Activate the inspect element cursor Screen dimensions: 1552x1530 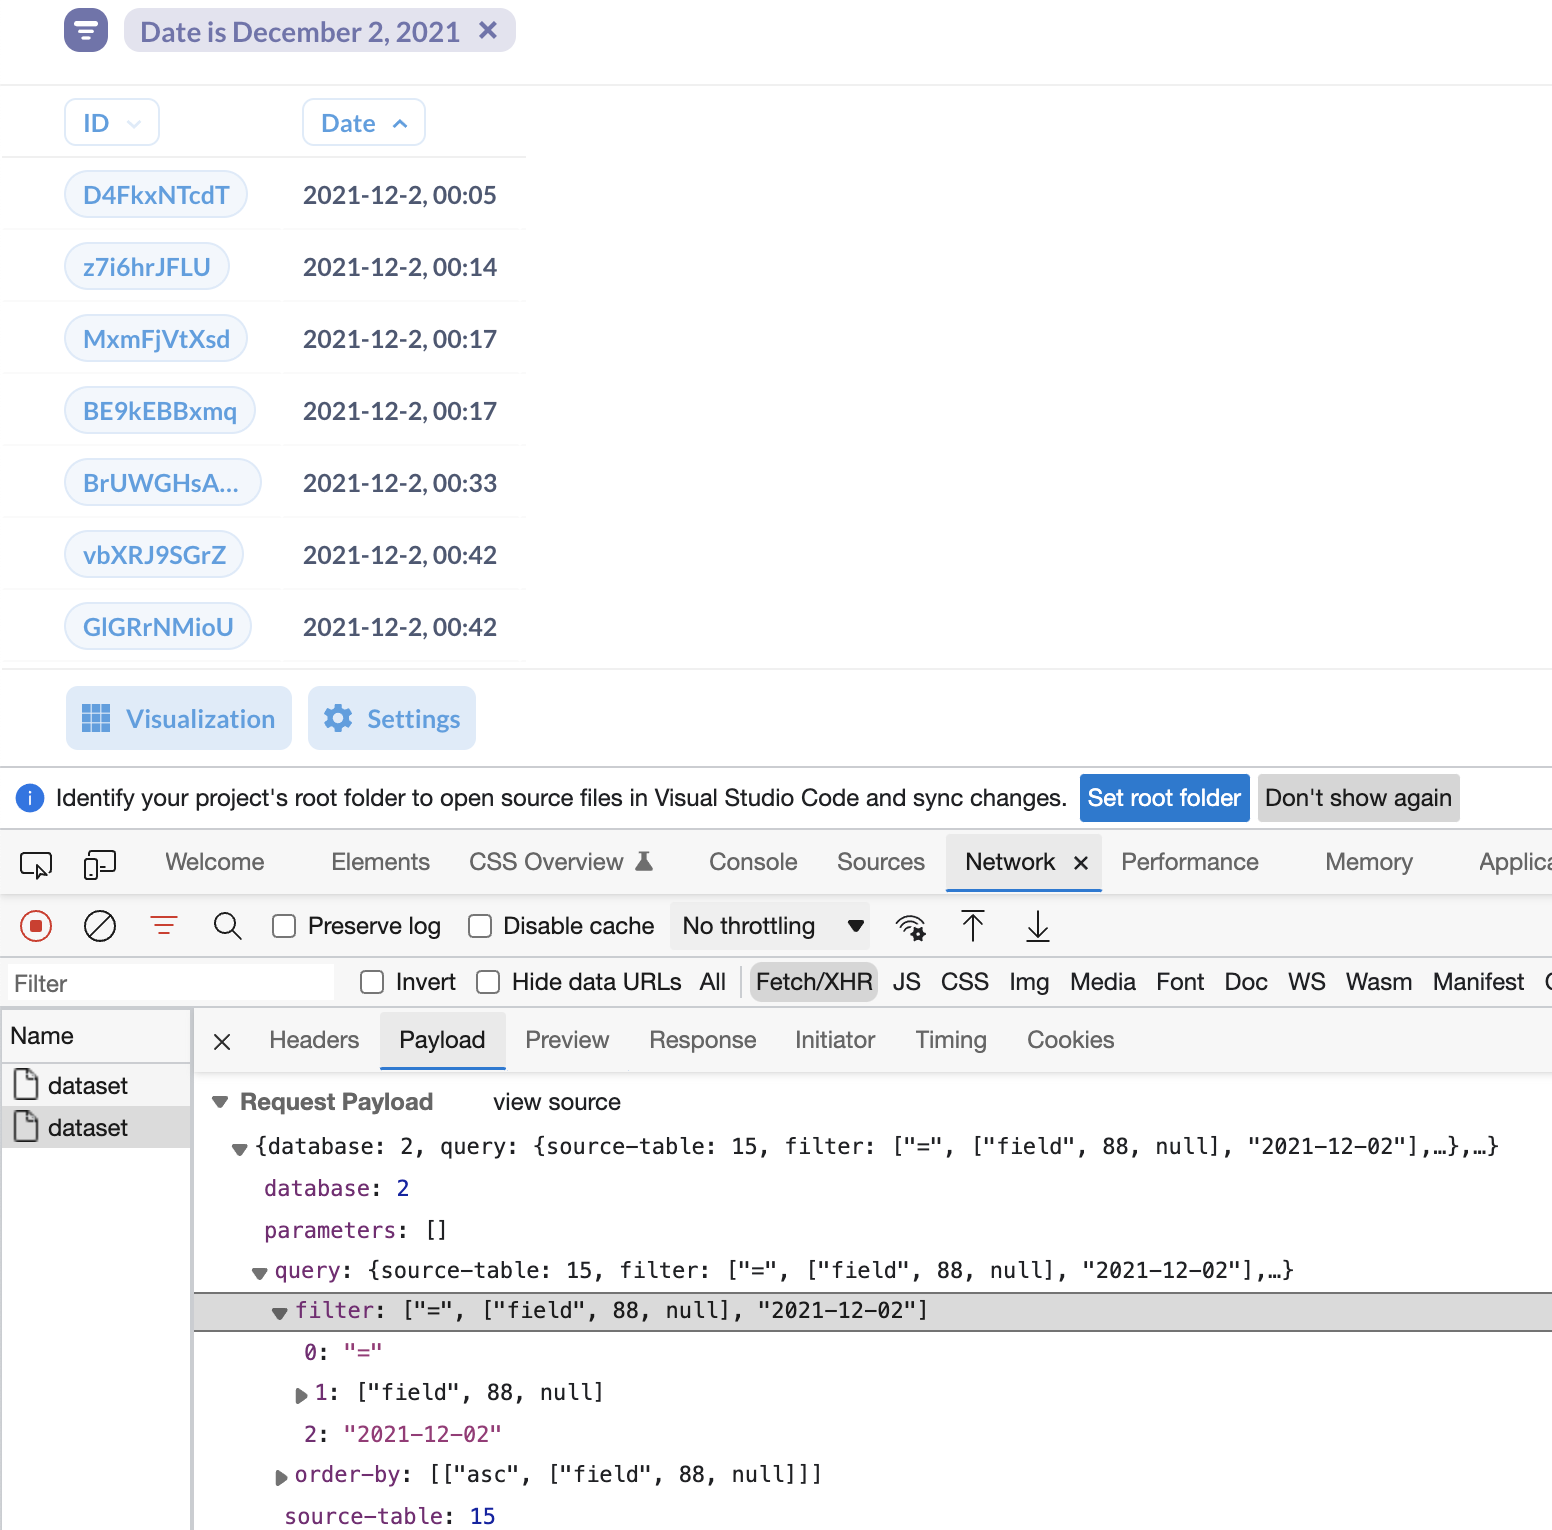[37, 864]
